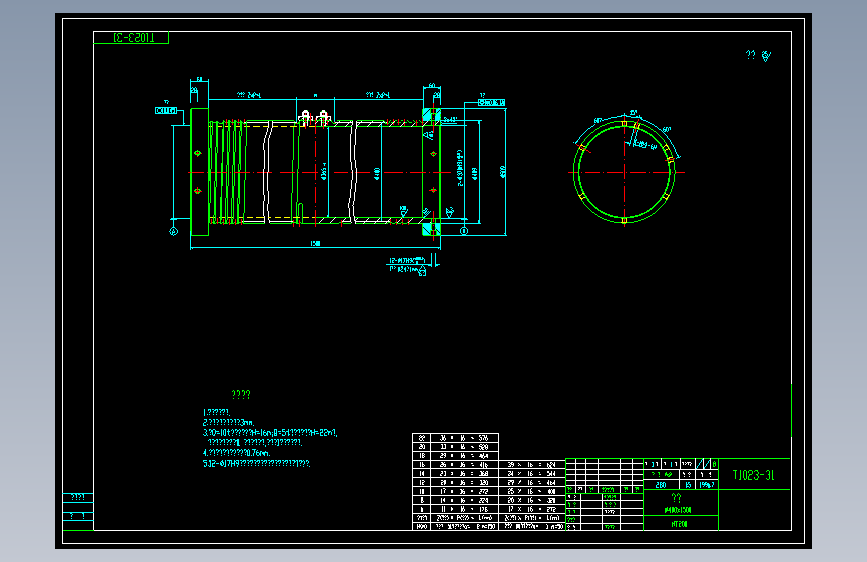867x562 pixels.
Task: Select the table cell 39 × 16 = 624
Action: [531, 465]
